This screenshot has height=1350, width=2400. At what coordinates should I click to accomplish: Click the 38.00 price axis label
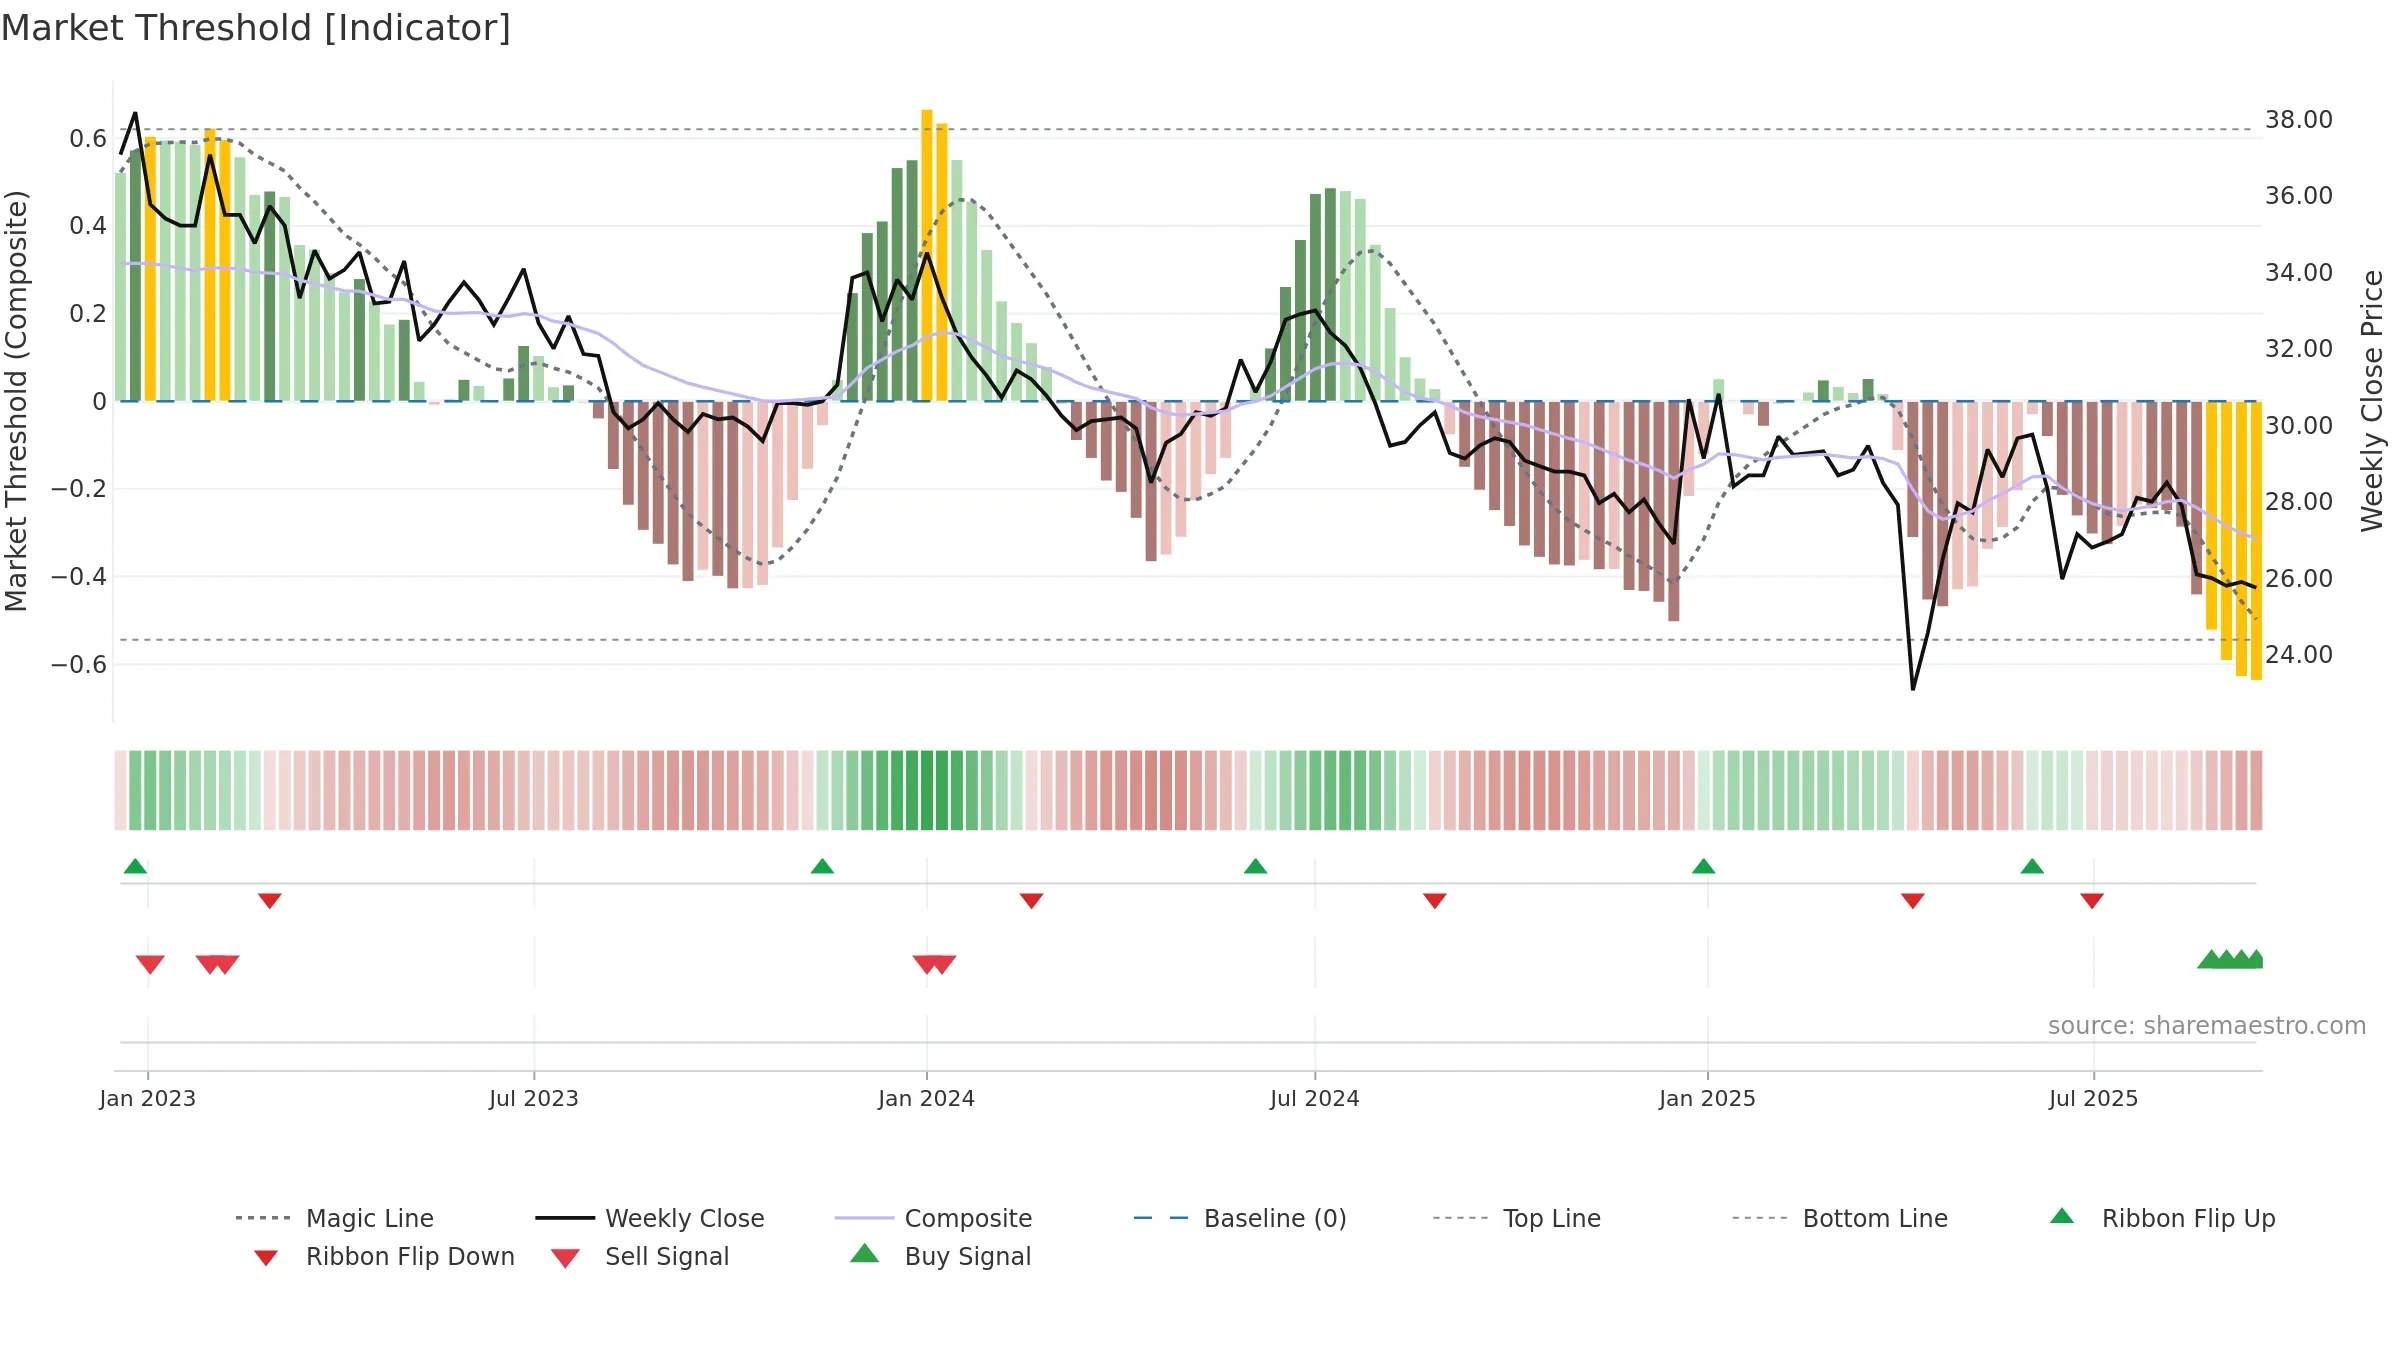coord(2299,119)
